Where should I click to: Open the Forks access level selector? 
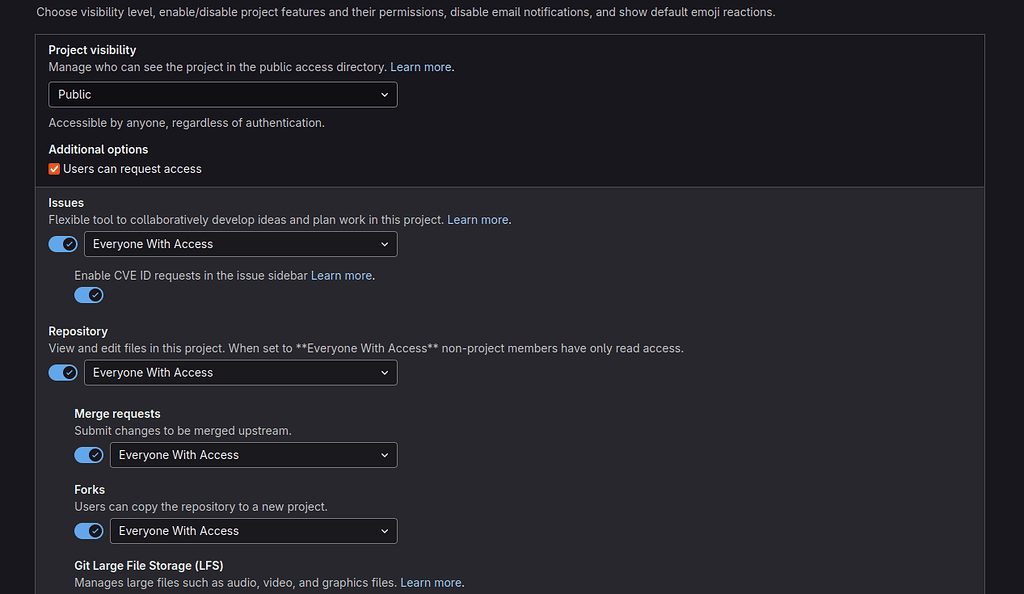253,531
